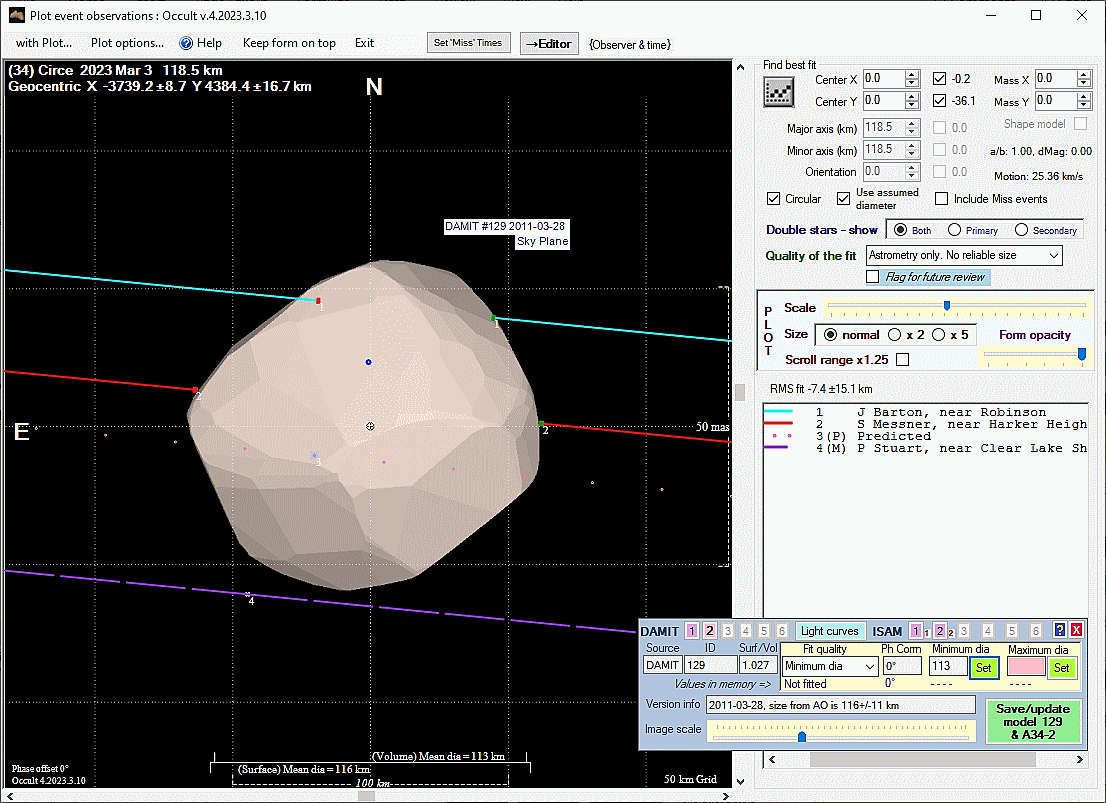This screenshot has height=803, width=1106.
Task: Select ISAM model number 2
Action: [x=940, y=631]
